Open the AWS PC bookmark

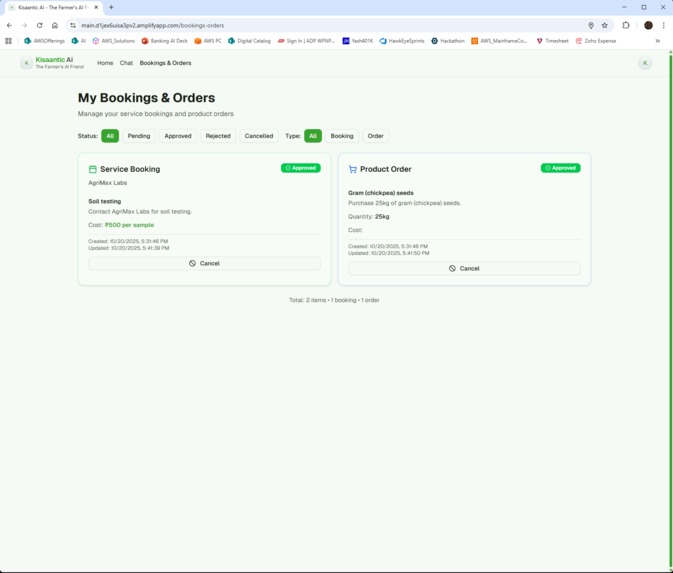pos(208,41)
